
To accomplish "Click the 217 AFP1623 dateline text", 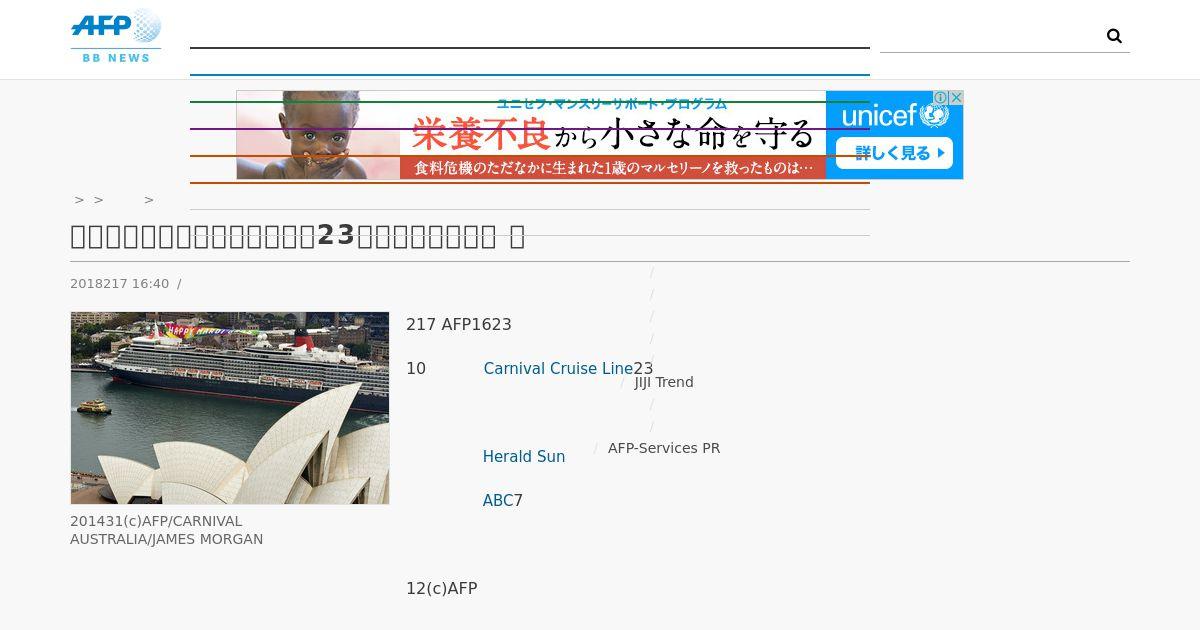I will 459,325.
